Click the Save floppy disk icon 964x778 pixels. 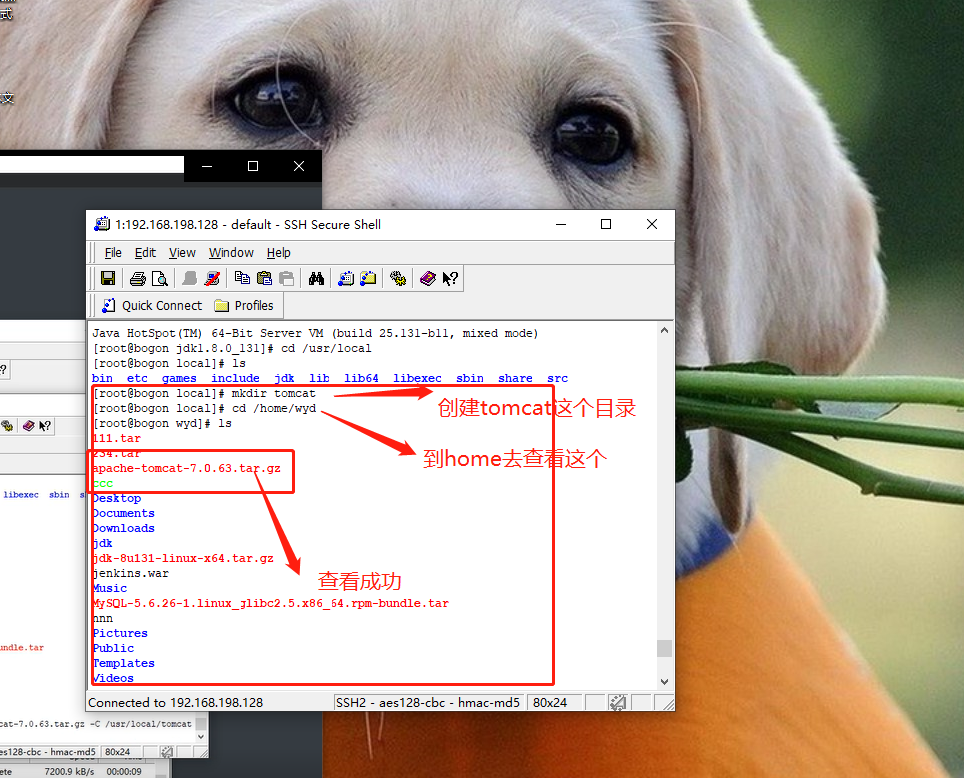tap(108, 279)
